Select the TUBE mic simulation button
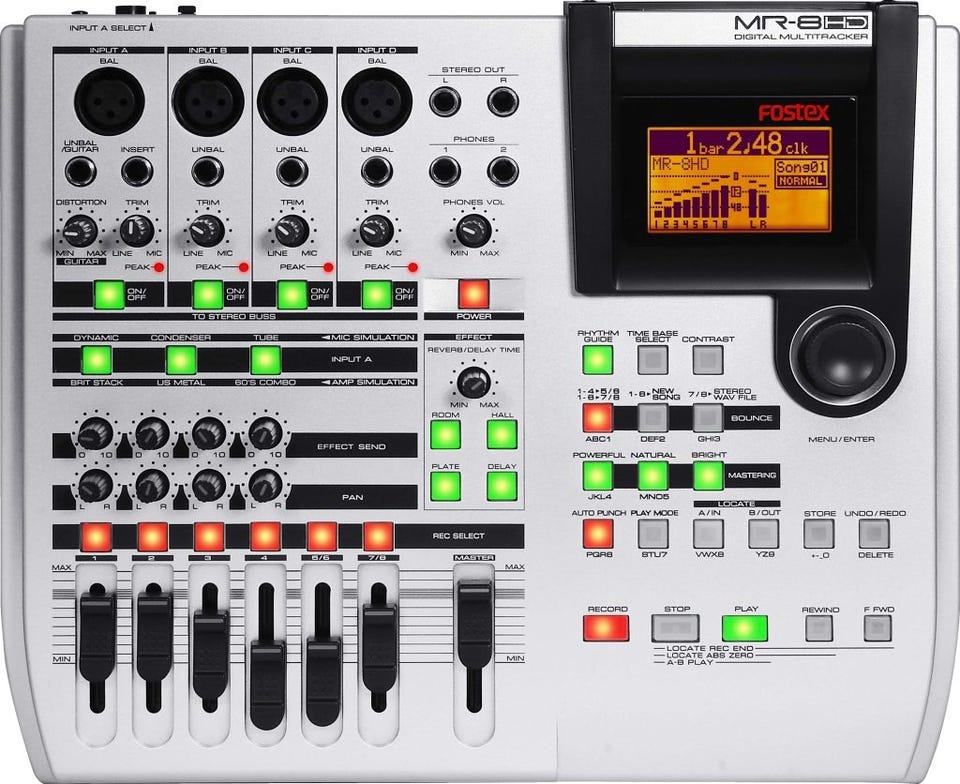The width and height of the screenshot is (960, 784). pos(265,360)
